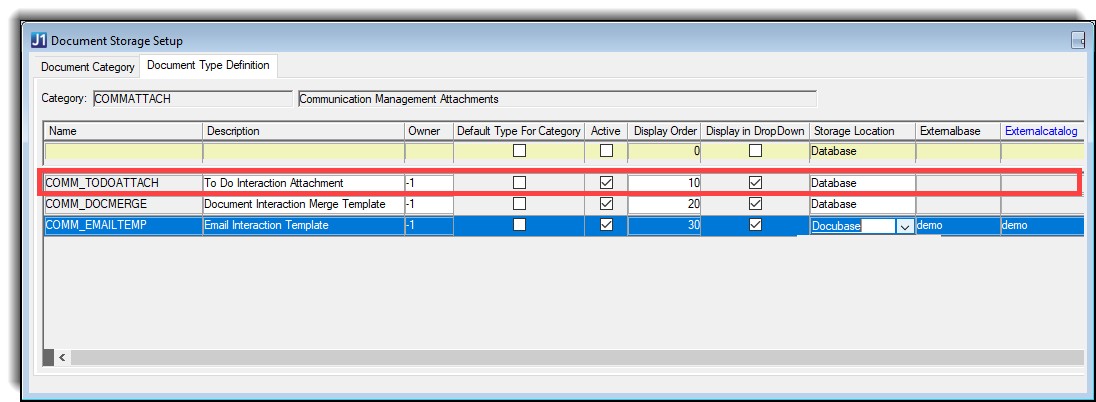Screen dimensions: 1096x402
Task: Click Display Order value 20
Action: point(665,204)
